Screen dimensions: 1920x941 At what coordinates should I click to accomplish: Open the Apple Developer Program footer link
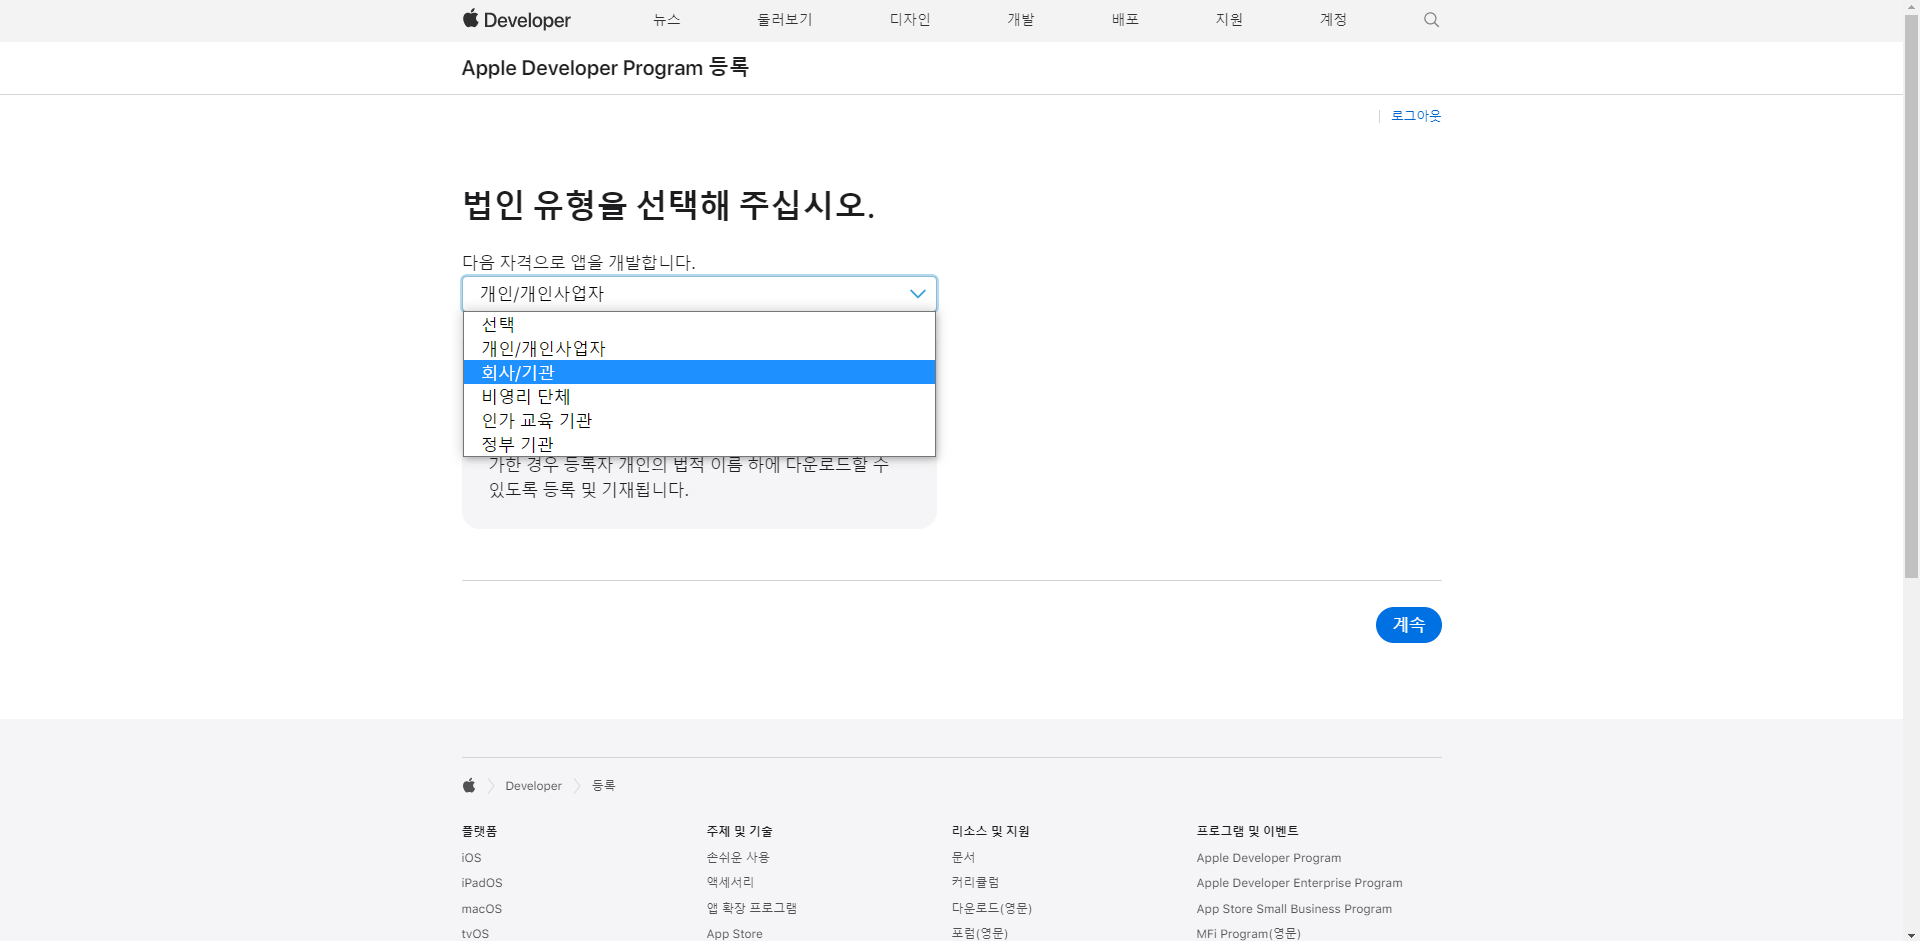(x=1268, y=858)
